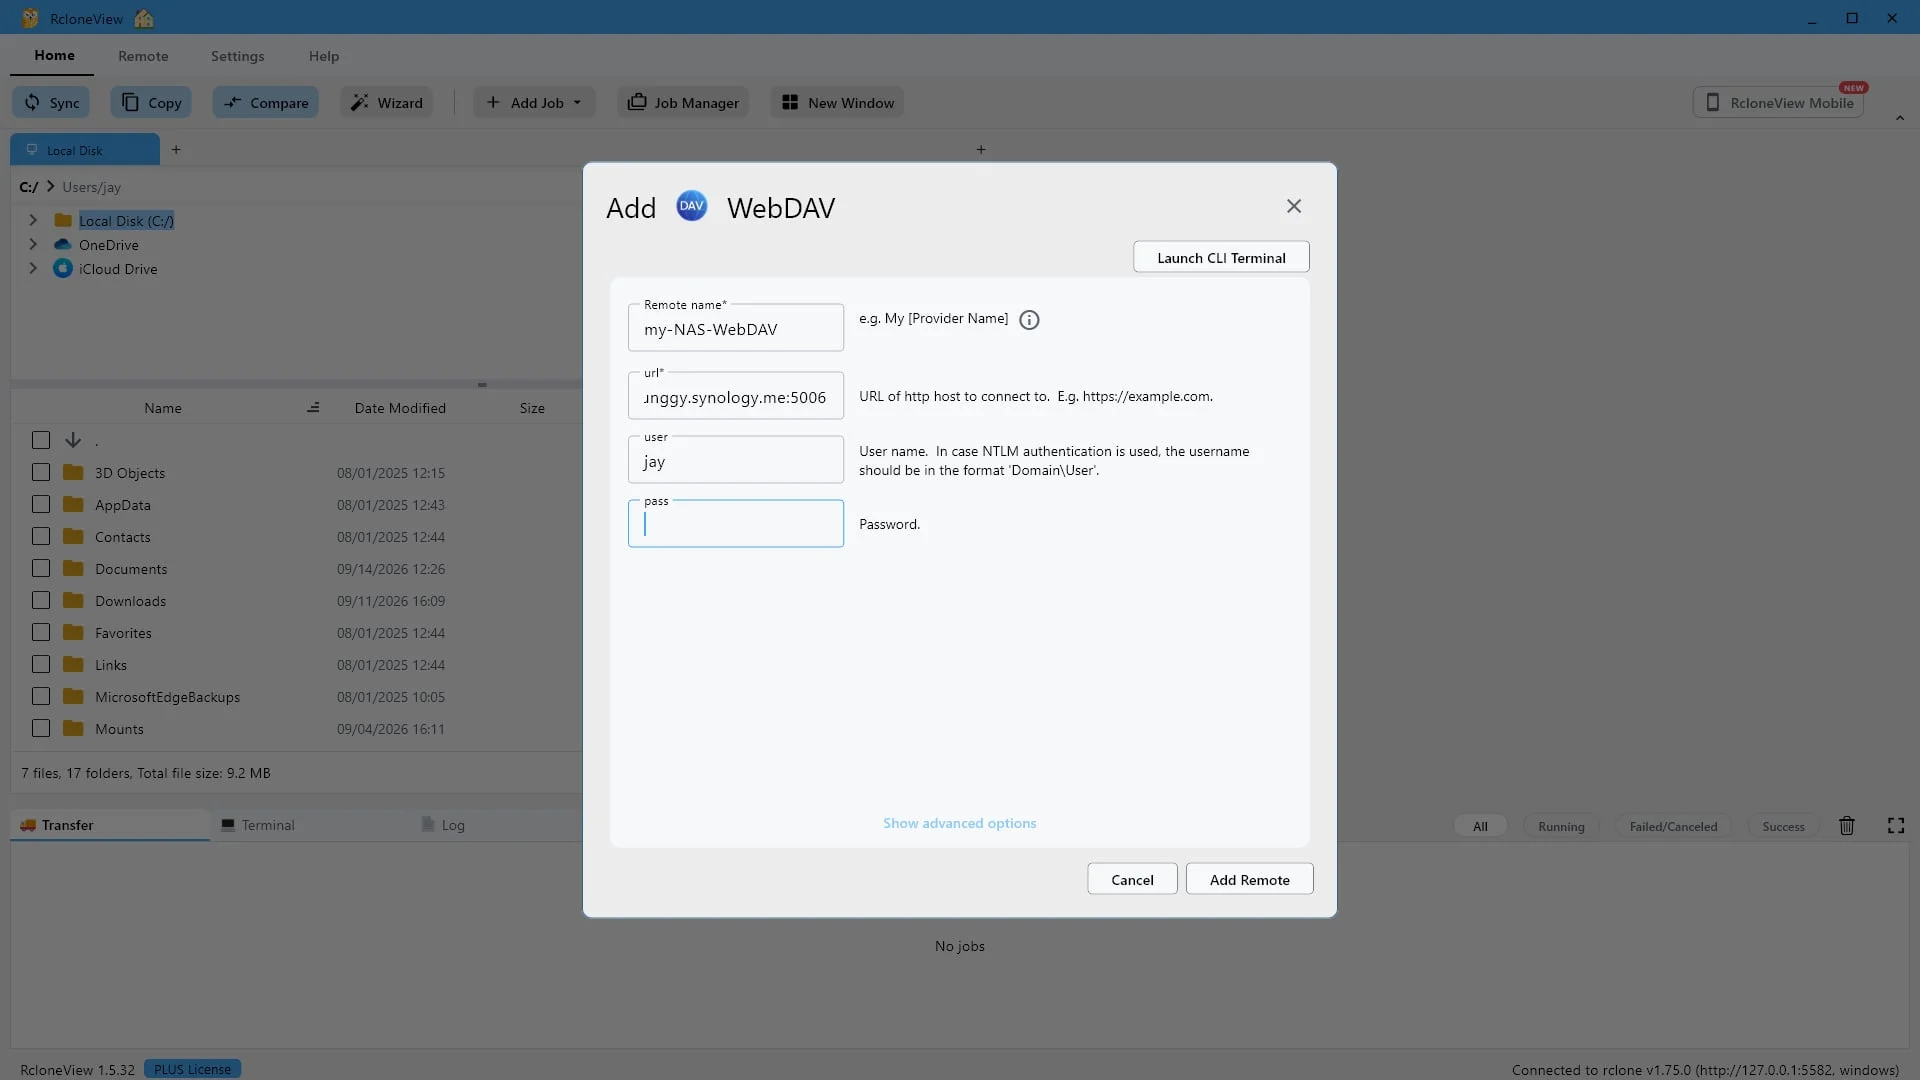Collapse the ribbon with the top-right caret

(x=1900, y=118)
